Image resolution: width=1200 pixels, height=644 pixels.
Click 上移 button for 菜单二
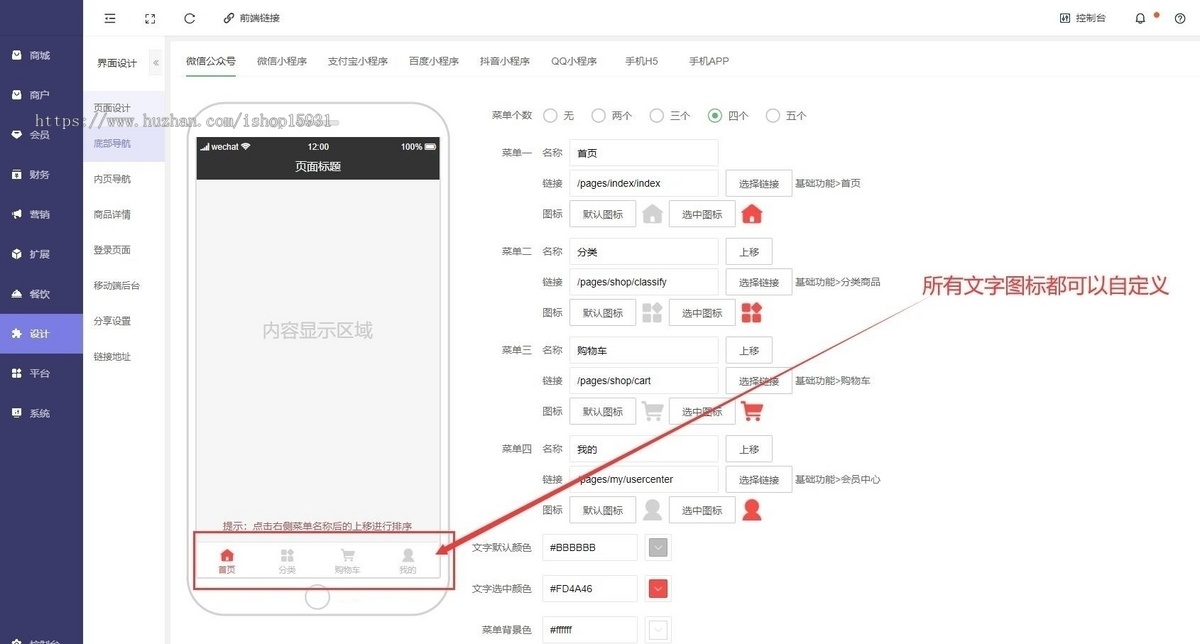point(749,252)
